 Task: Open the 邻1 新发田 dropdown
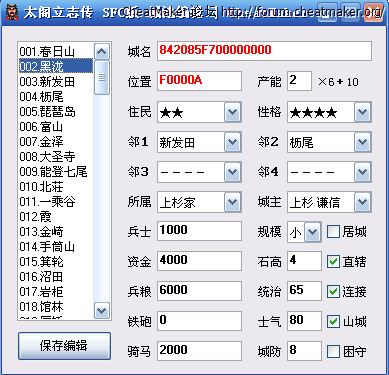pyautogui.click(x=232, y=142)
